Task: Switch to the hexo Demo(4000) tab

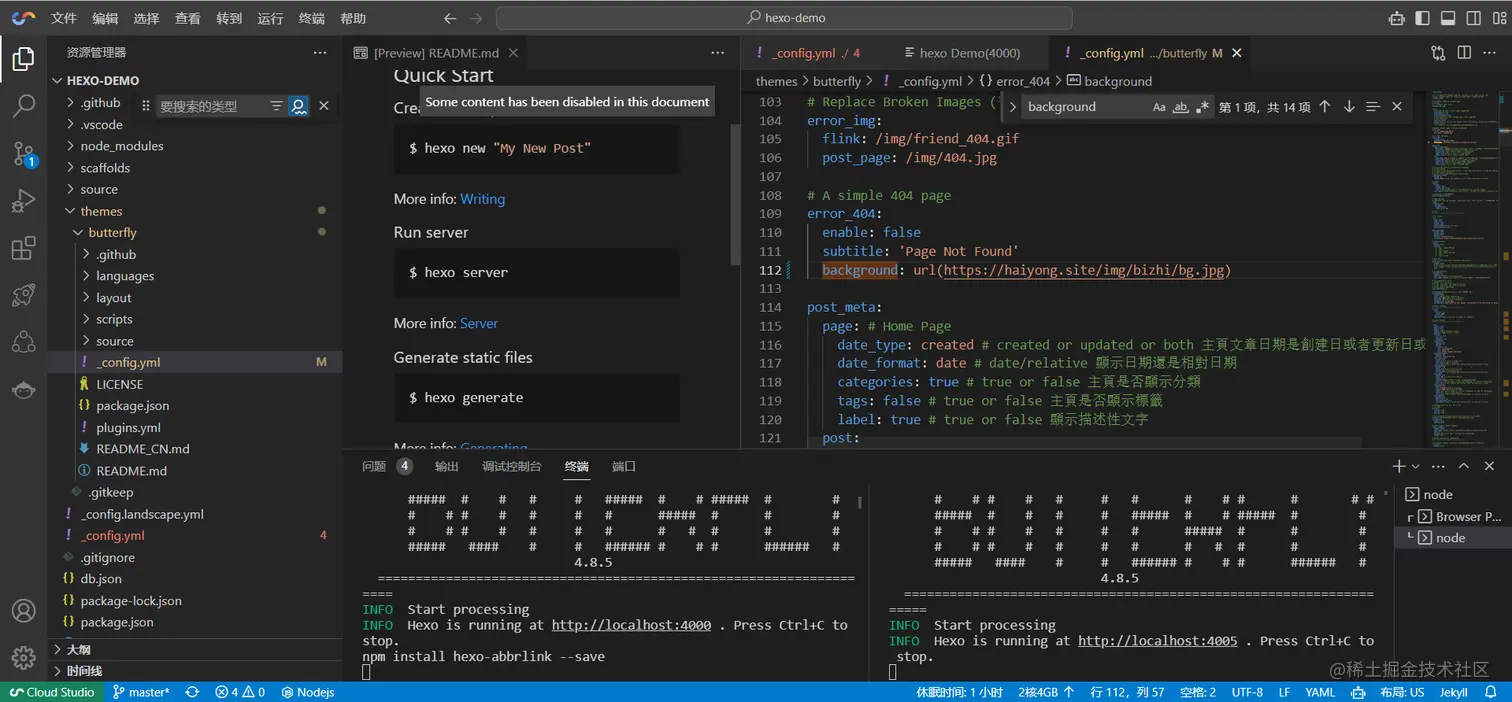Action: pyautogui.click(x=969, y=53)
